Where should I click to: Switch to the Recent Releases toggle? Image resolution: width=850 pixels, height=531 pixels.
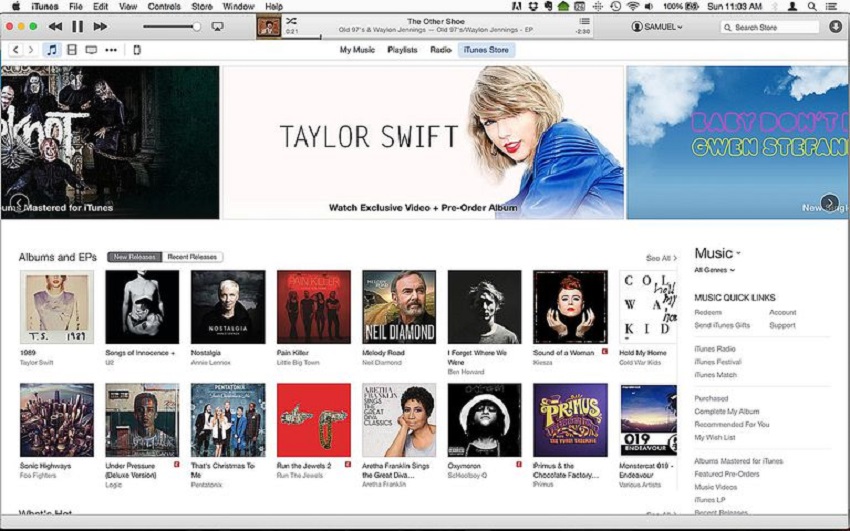coord(192,257)
